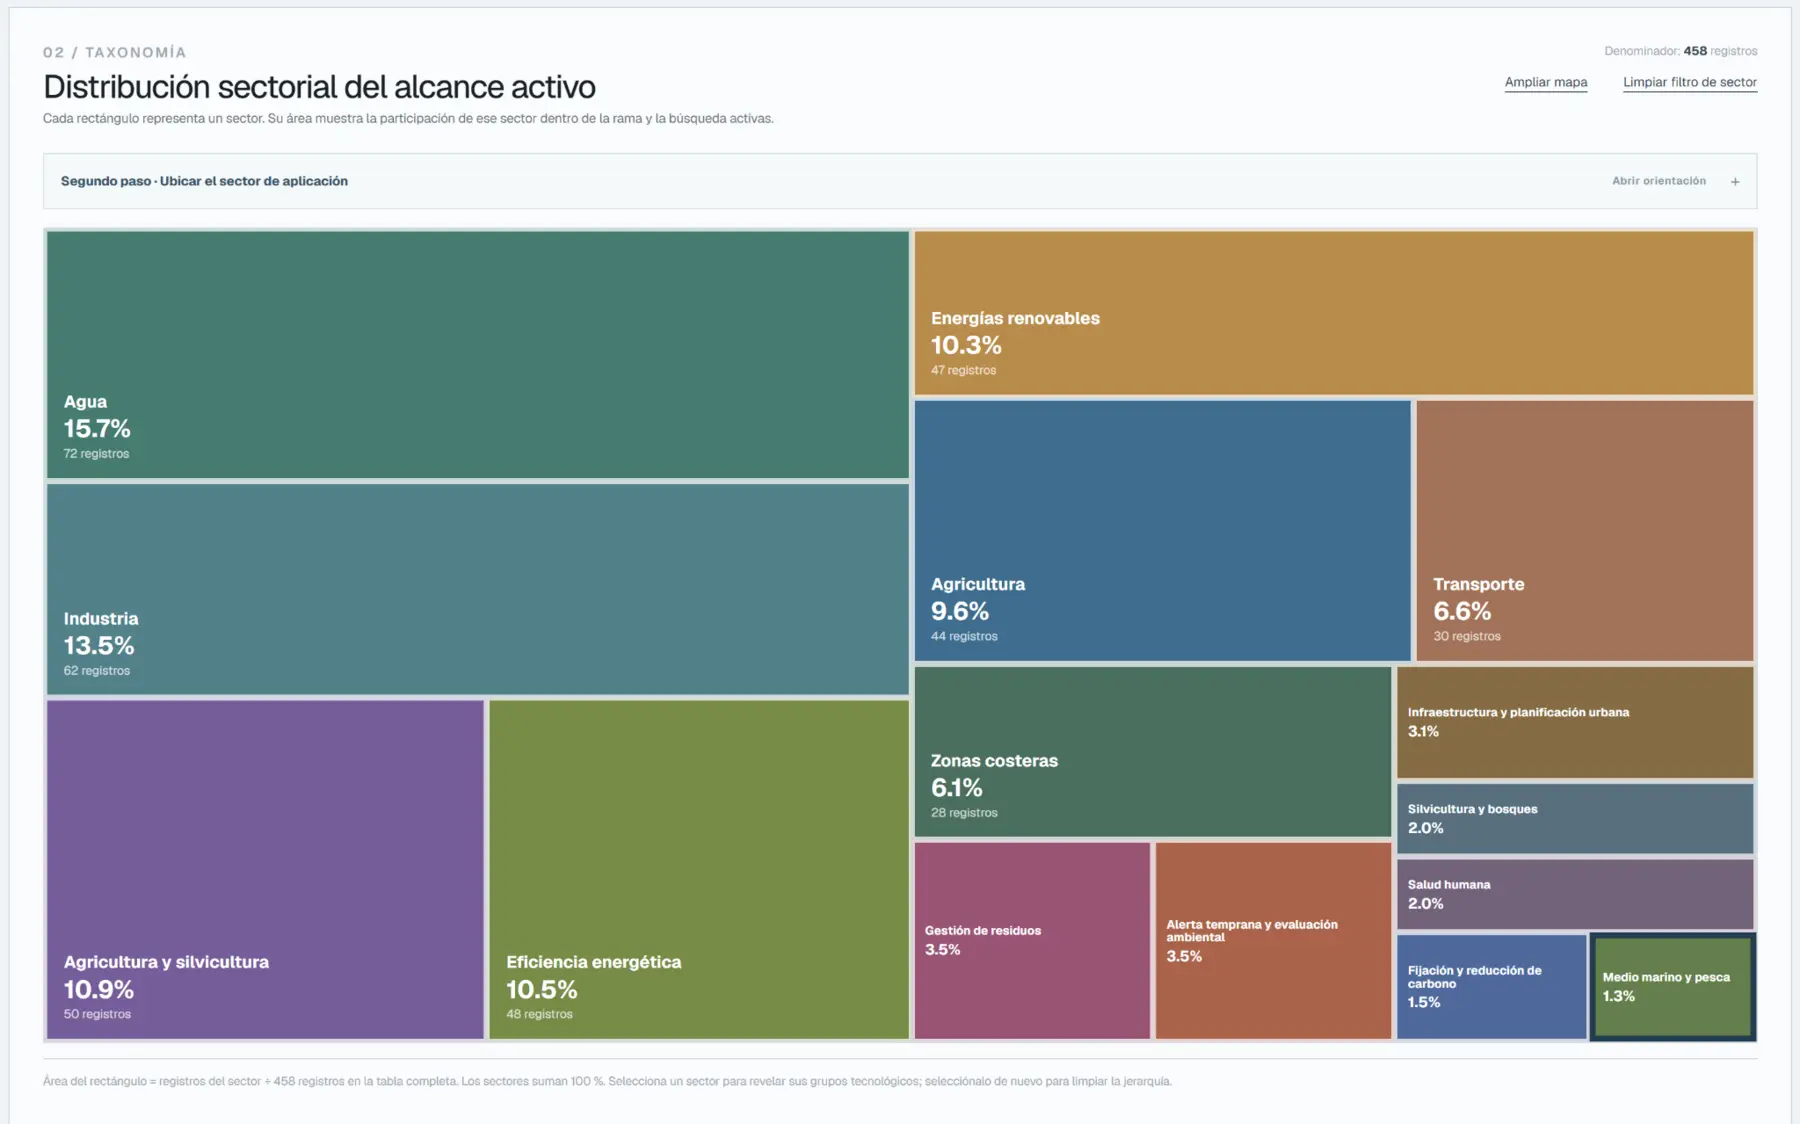Deselect the highlighted Medio marino y pesca tile

(x=1673, y=987)
